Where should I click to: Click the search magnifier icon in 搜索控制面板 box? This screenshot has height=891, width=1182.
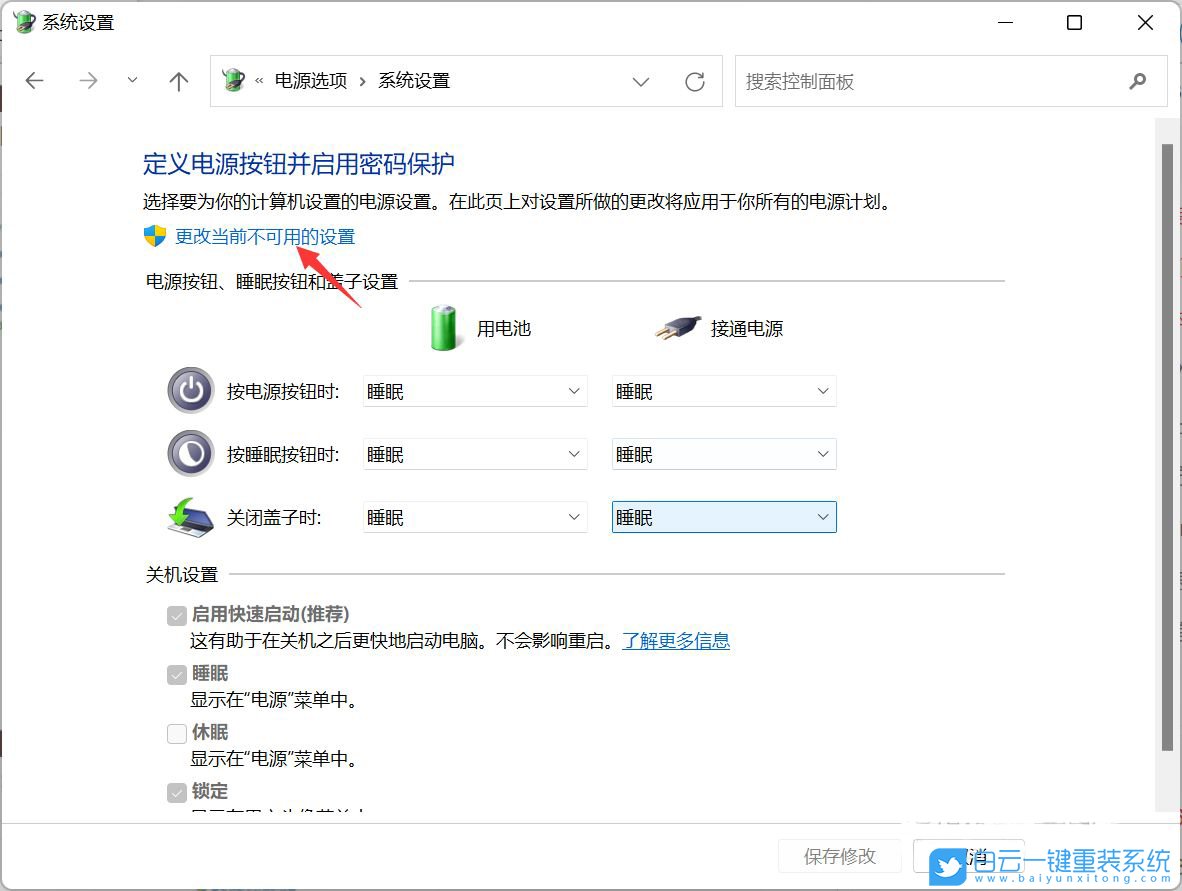coord(1138,81)
